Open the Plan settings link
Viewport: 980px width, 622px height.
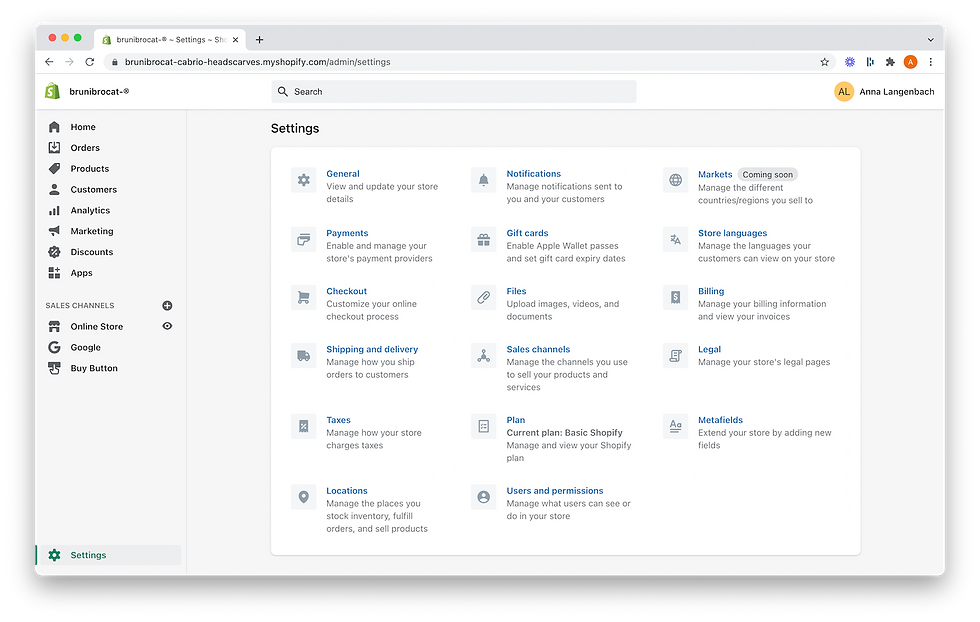pos(516,420)
